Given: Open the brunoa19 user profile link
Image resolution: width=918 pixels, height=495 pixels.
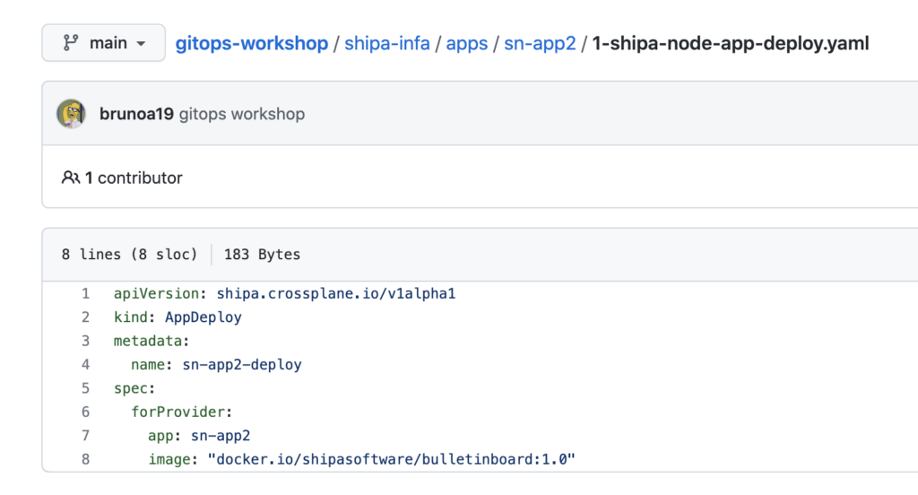Looking at the screenshot, I should (137, 114).
